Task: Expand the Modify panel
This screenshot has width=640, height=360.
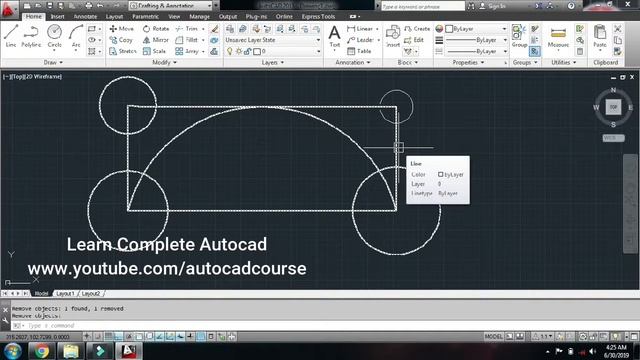Action: (164, 62)
